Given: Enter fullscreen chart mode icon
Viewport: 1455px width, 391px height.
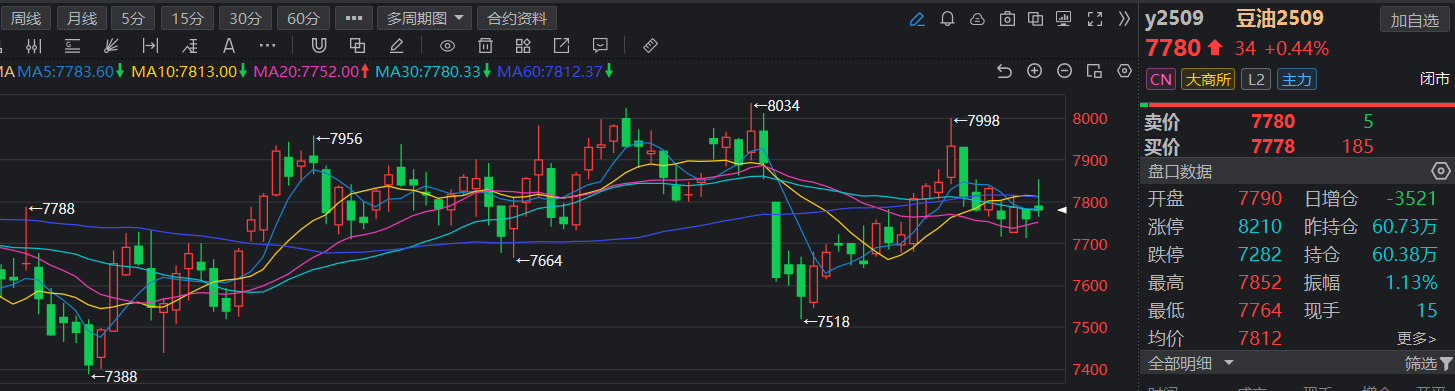Looking at the screenshot, I should pyautogui.click(x=1094, y=18).
